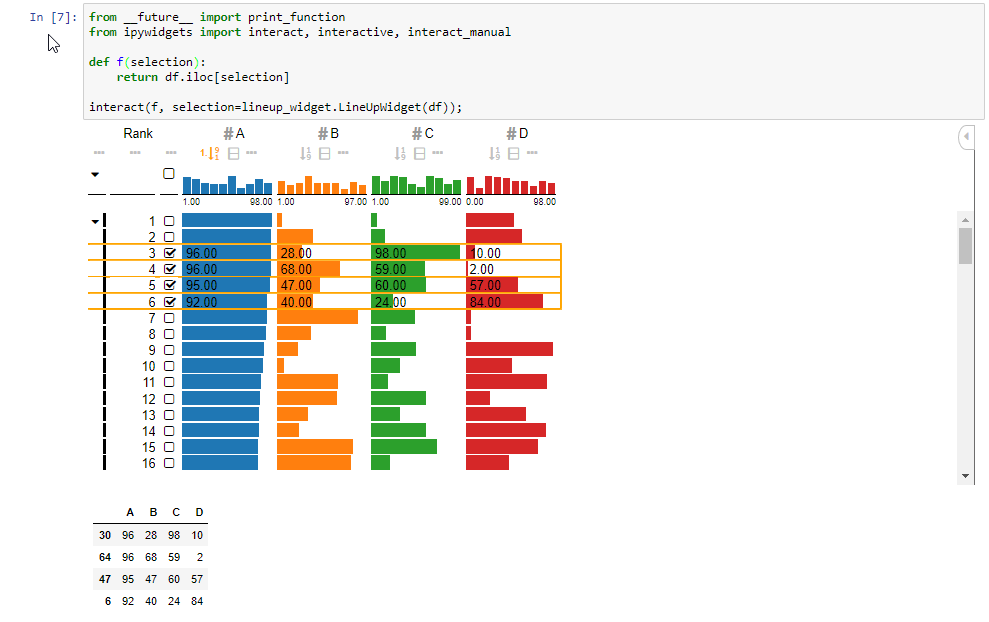989x622 pixels.
Task: Check the checkbox for rank 16 row
Action: coord(169,463)
